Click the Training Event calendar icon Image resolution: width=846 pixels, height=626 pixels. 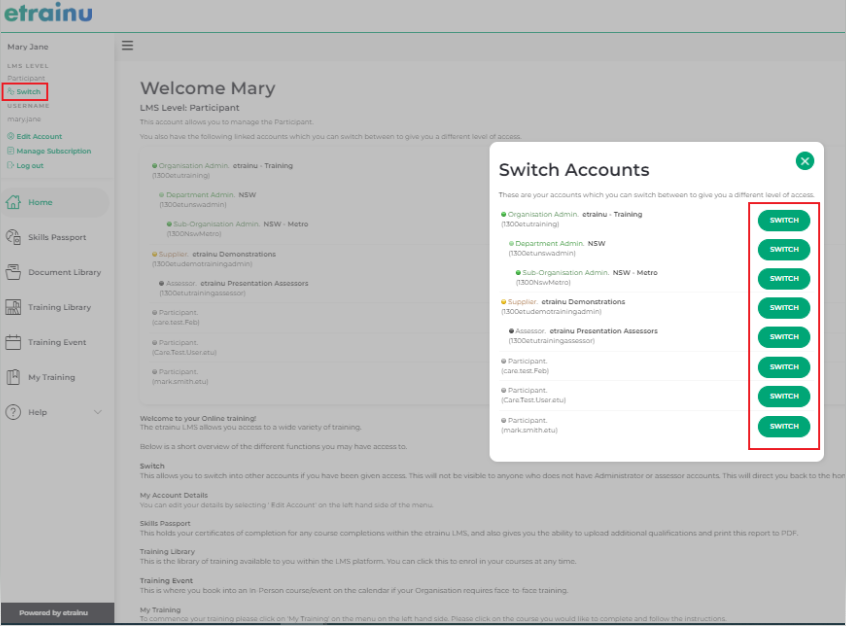pos(13,342)
